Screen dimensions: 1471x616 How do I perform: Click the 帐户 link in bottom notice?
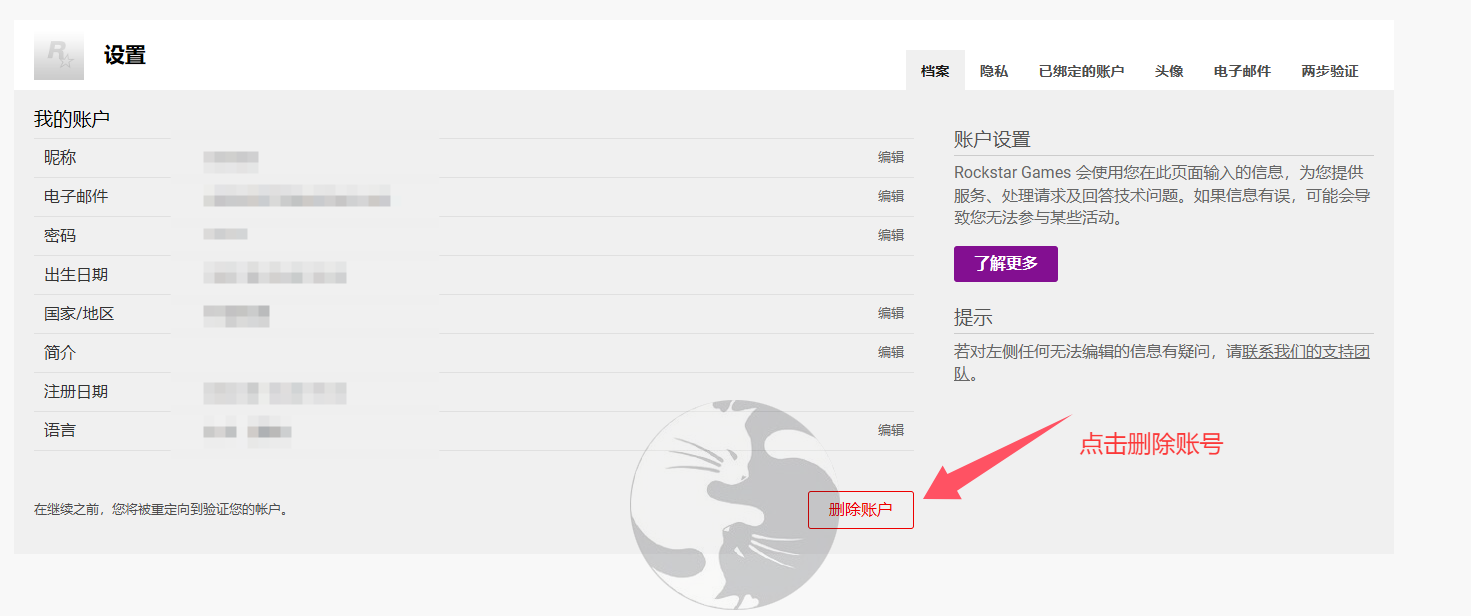pyautogui.click(x=267, y=509)
